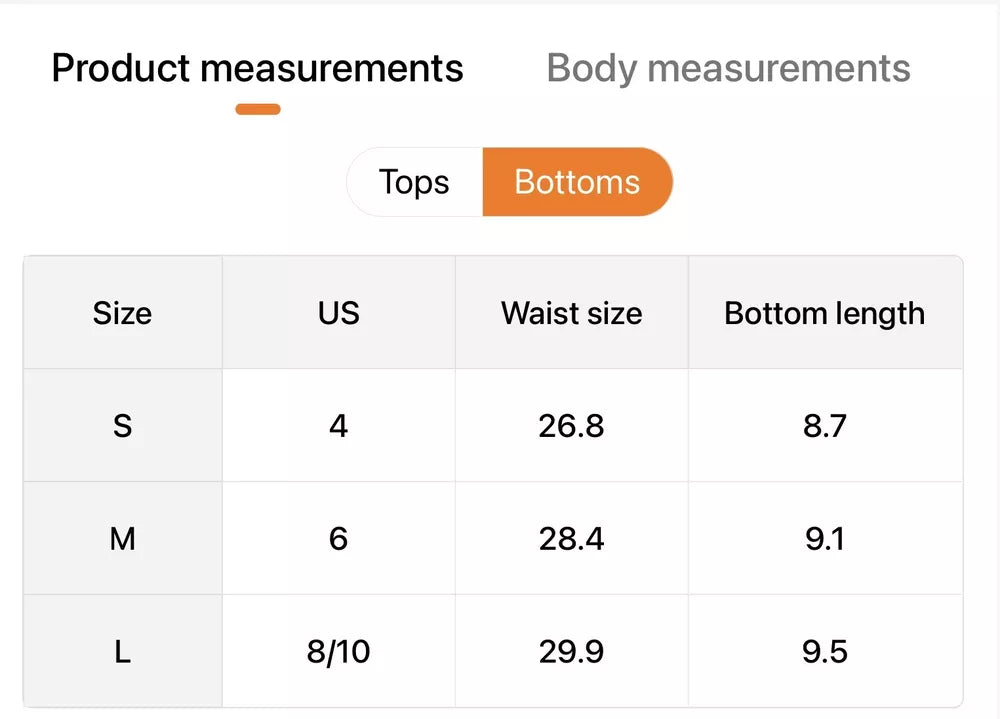Click the 28.4 waist size value

coord(571,538)
